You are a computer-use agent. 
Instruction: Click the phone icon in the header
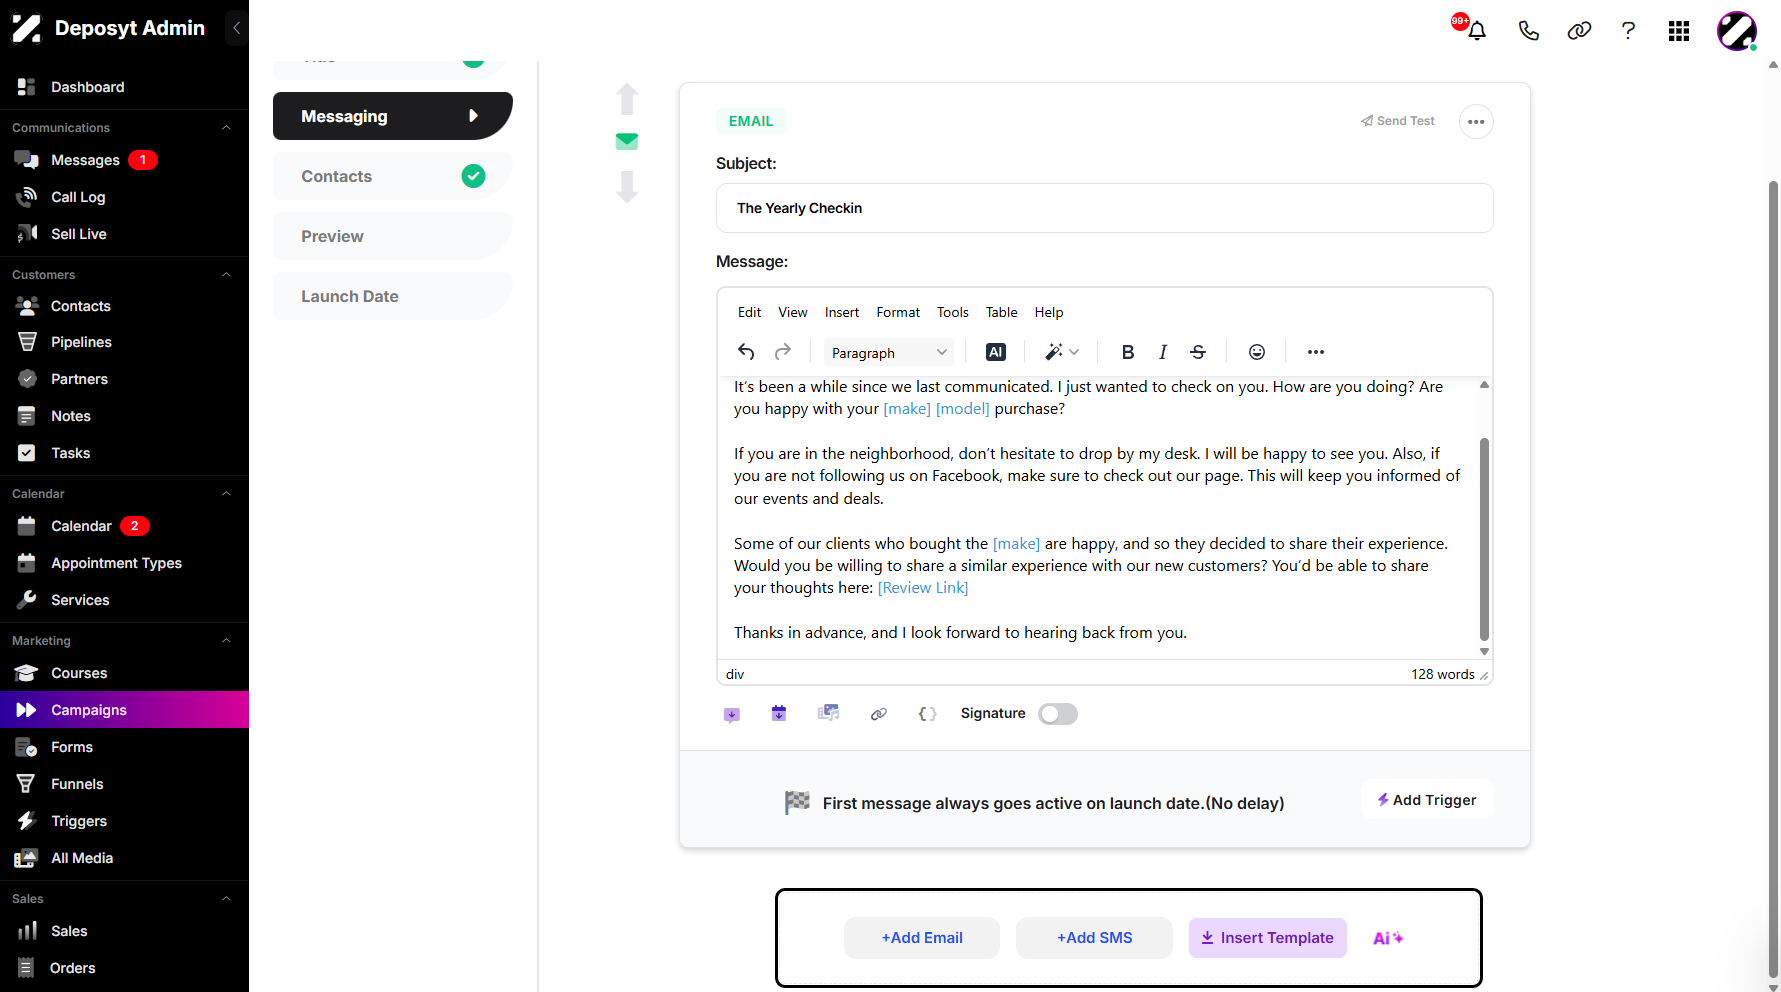1528,31
